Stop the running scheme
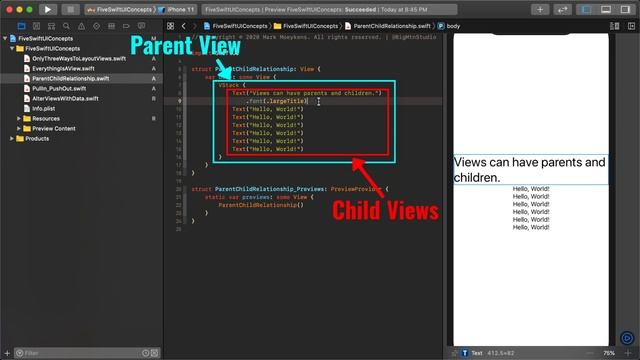 (x=70, y=9)
